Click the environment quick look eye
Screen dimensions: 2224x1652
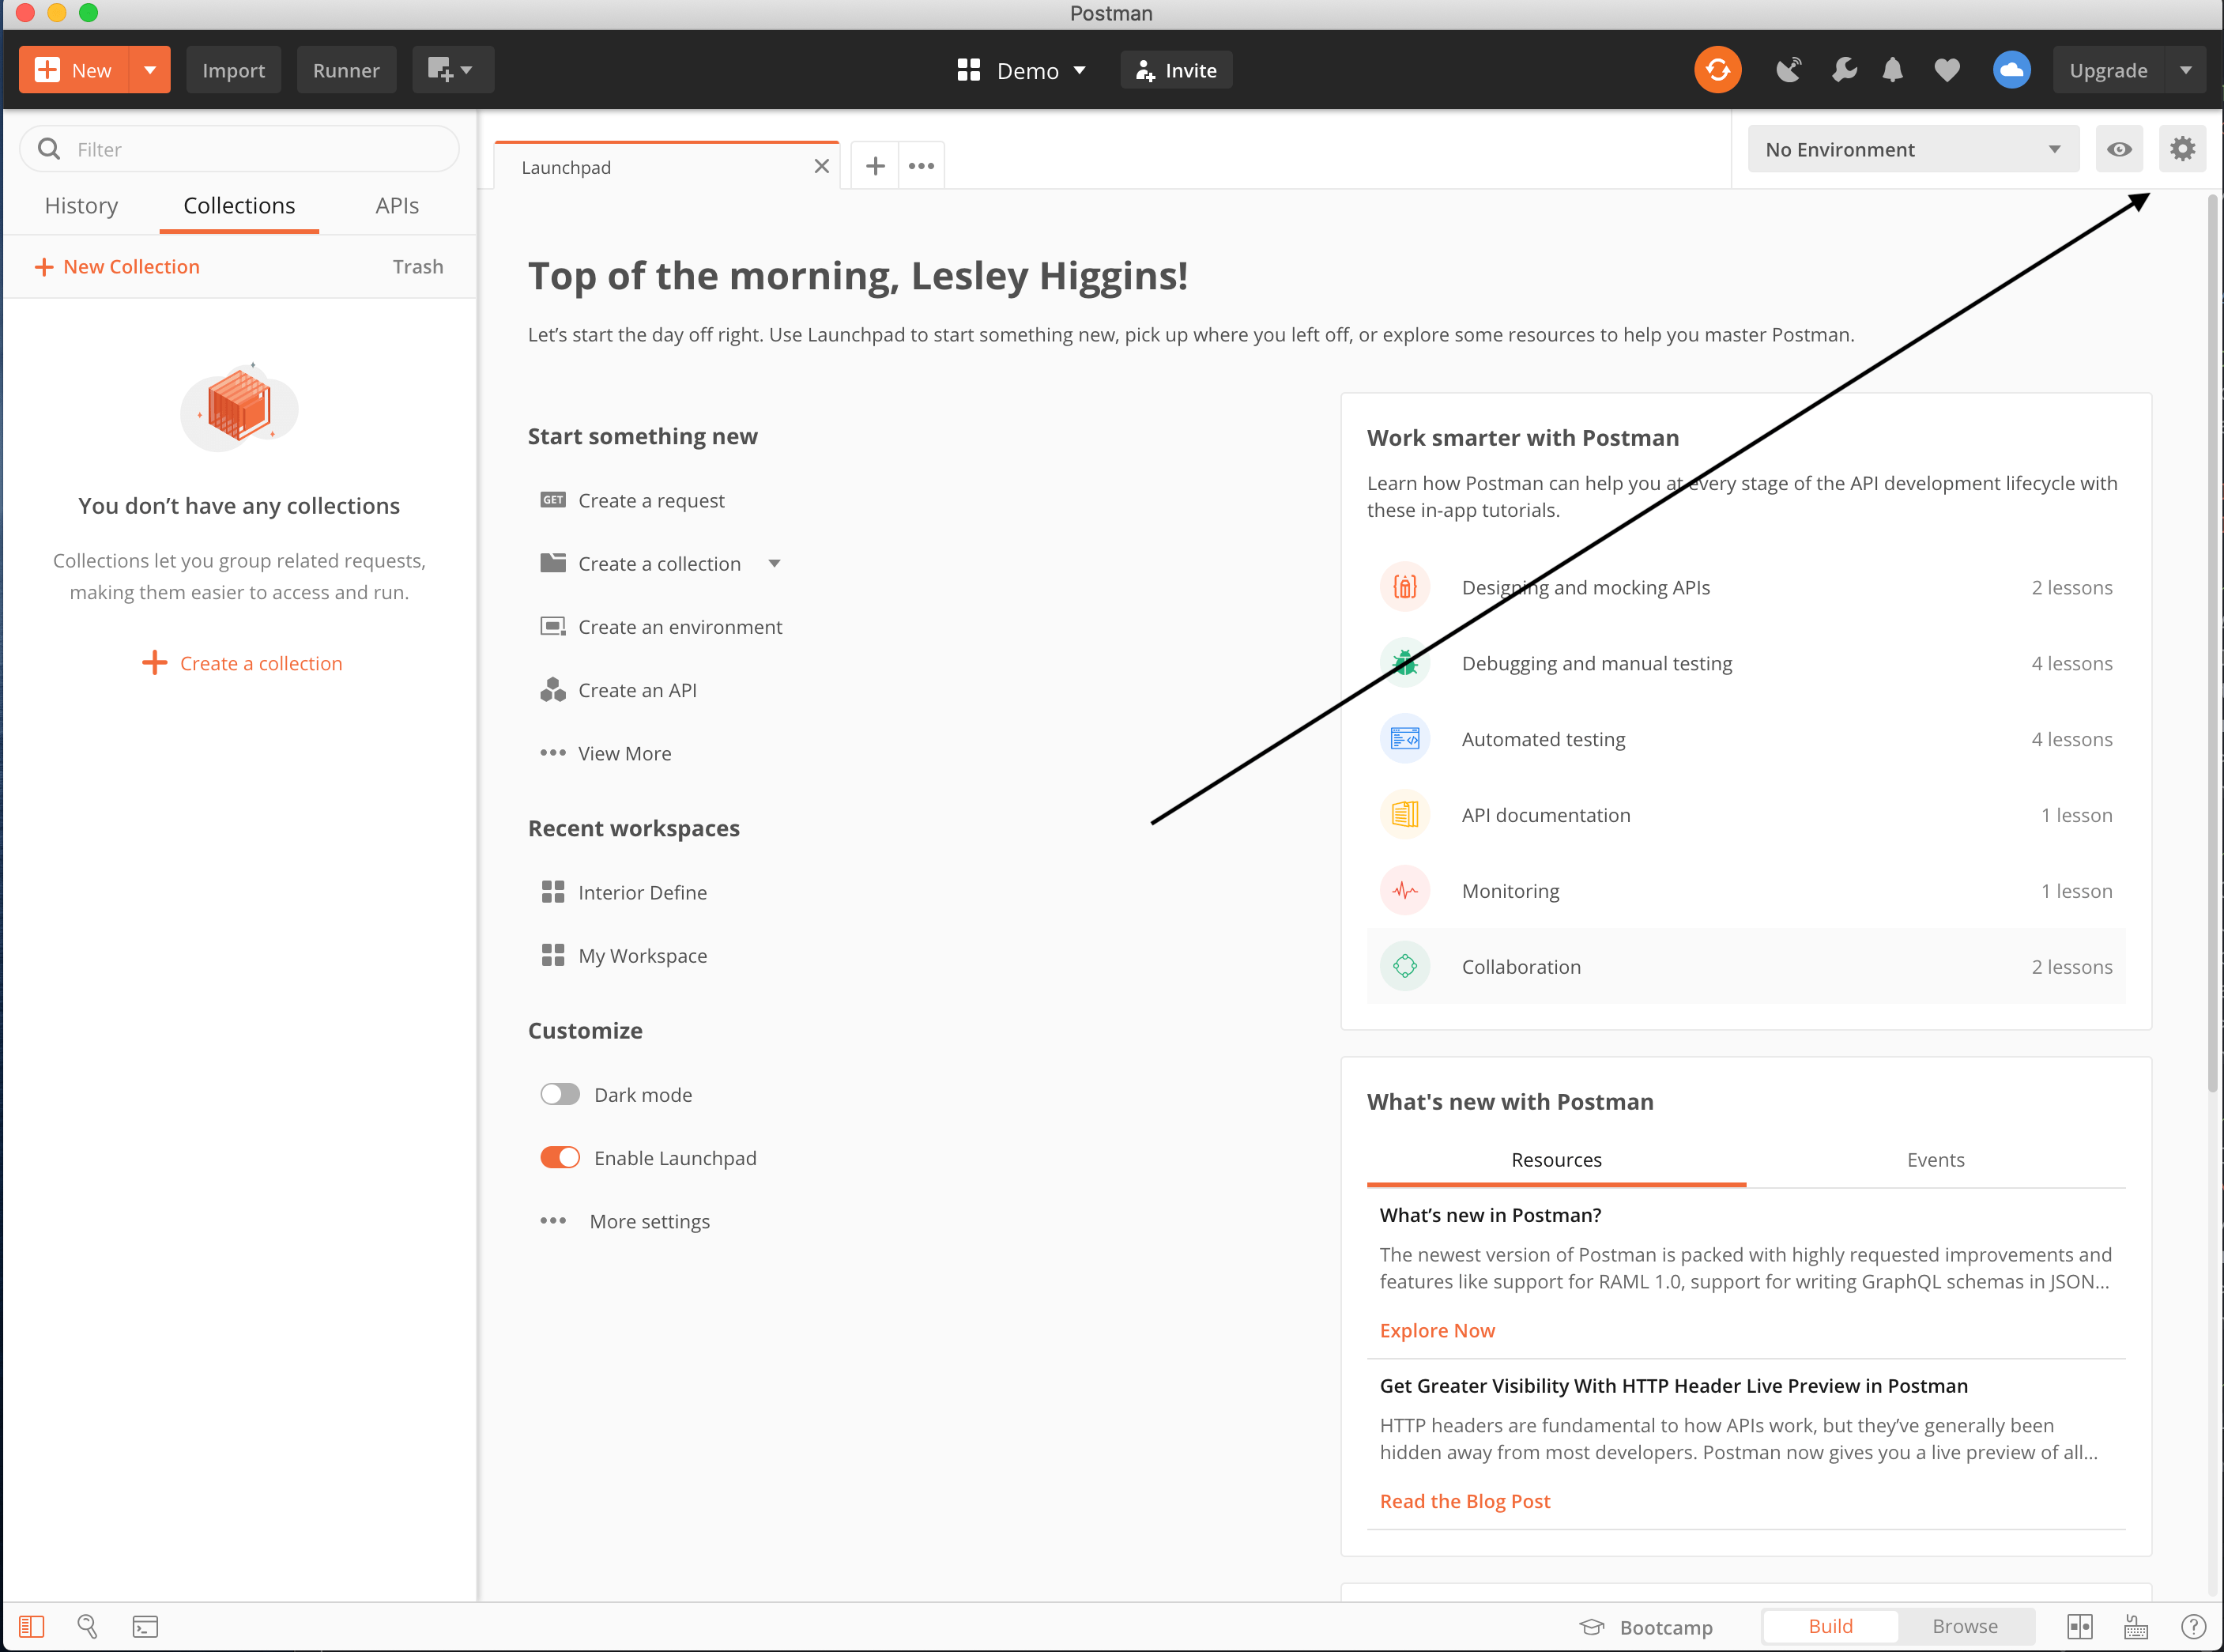point(2118,149)
